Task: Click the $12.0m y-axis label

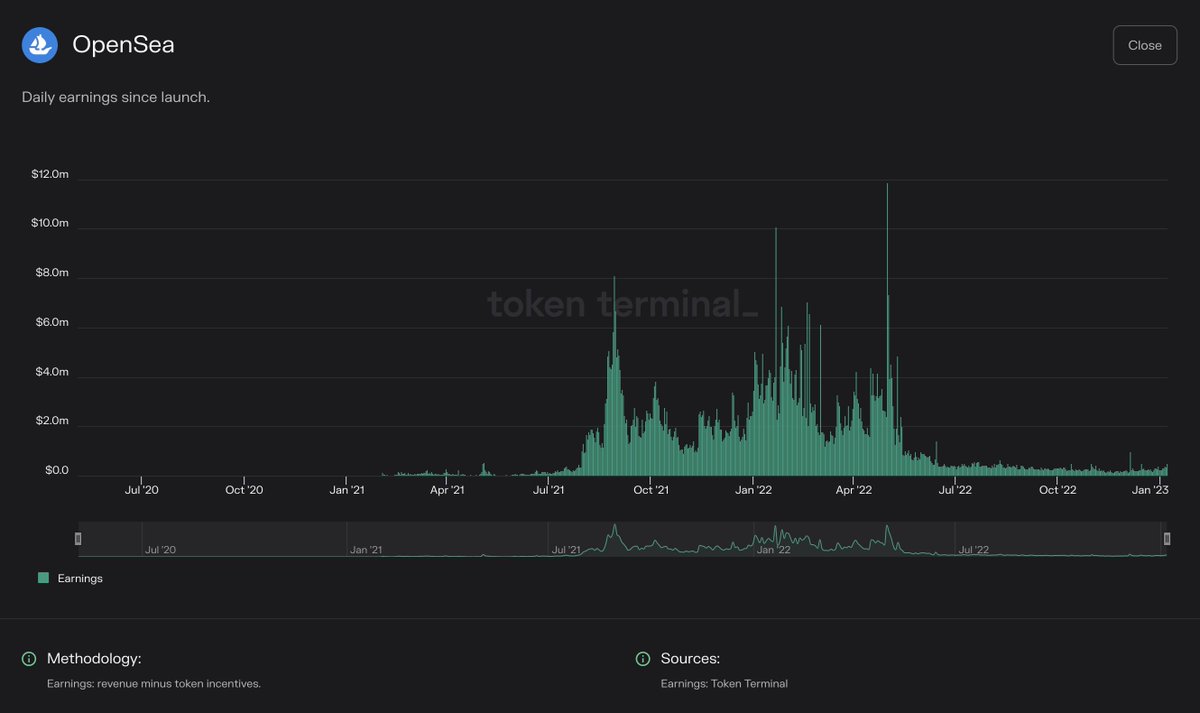Action: 50,175
